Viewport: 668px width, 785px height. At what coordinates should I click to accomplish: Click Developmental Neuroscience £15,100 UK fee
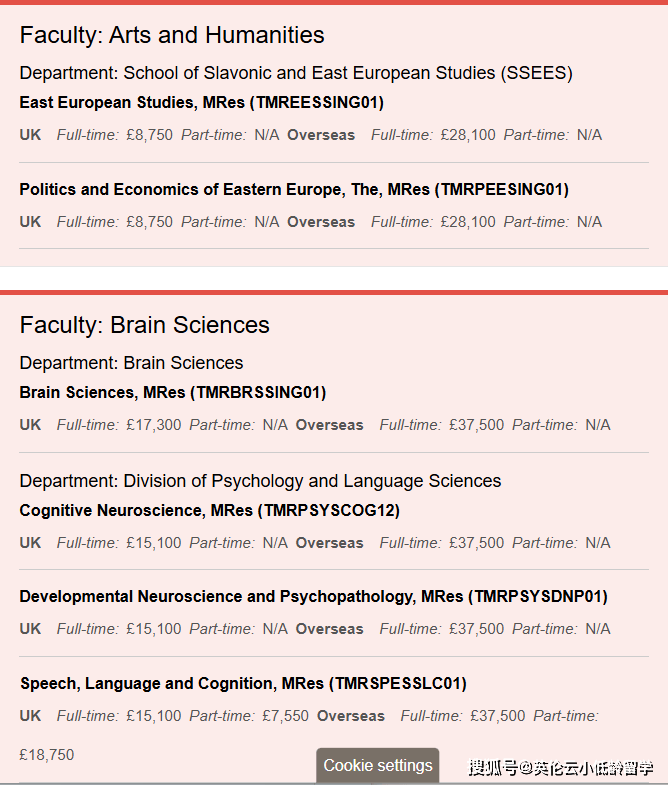(x=154, y=629)
